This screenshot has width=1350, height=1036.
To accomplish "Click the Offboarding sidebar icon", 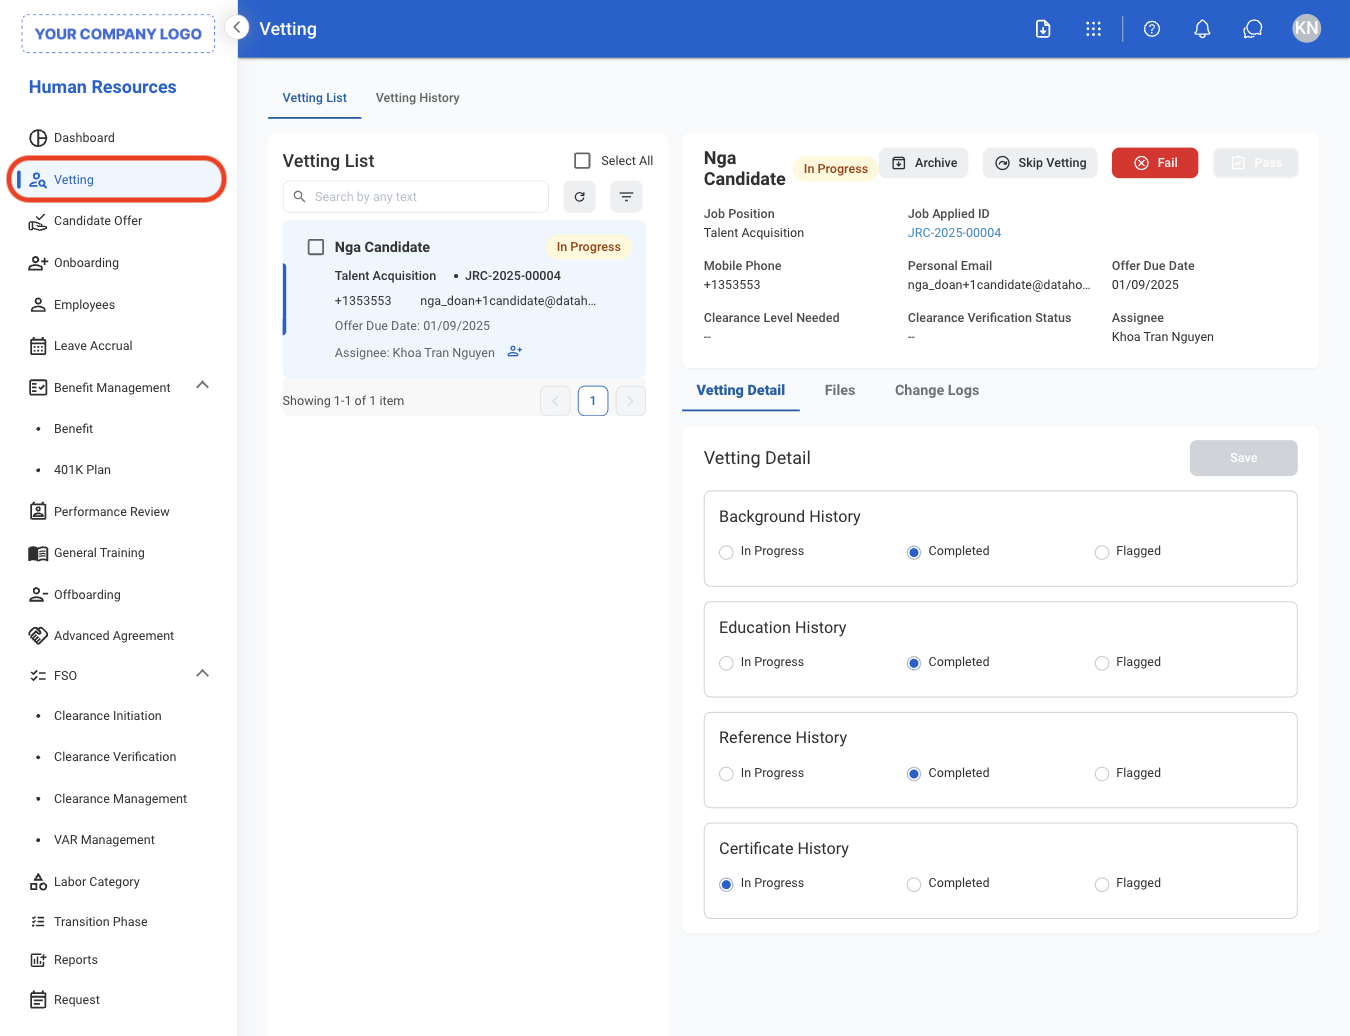I will click(38, 595).
